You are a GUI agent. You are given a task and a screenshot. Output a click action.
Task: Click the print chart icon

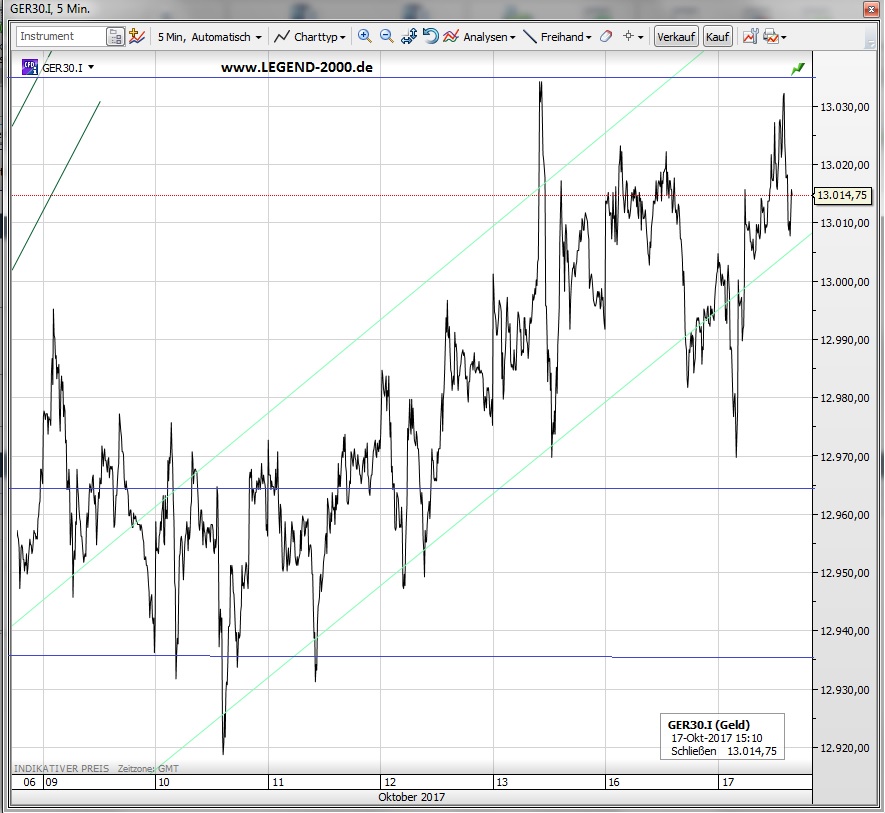(770, 37)
